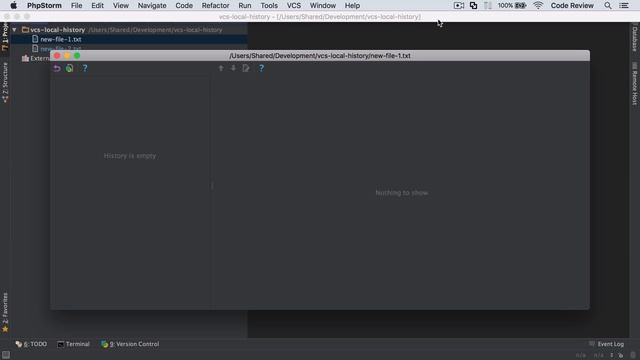Open the Event Log
The height and width of the screenshot is (360, 640).
[x=607, y=344]
